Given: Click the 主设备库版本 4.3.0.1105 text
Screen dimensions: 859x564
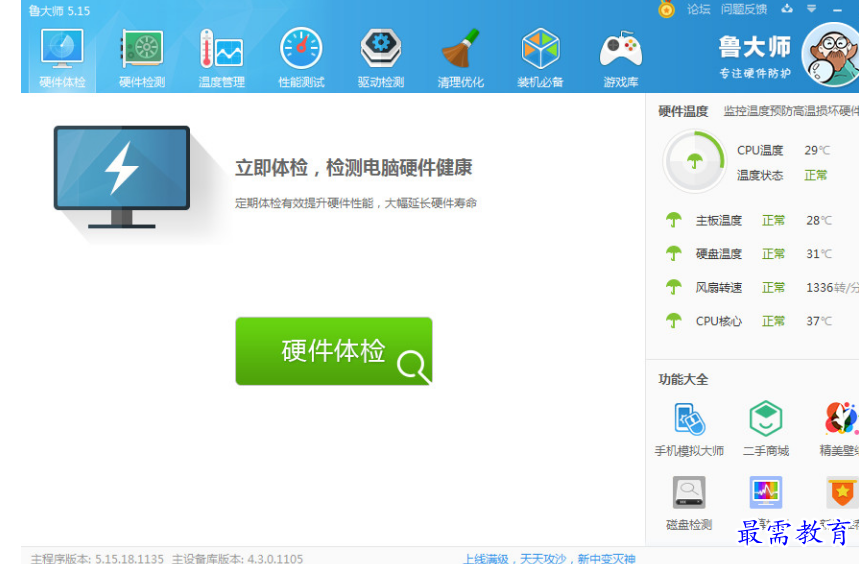Looking at the screenshot, I should (237, 559).
